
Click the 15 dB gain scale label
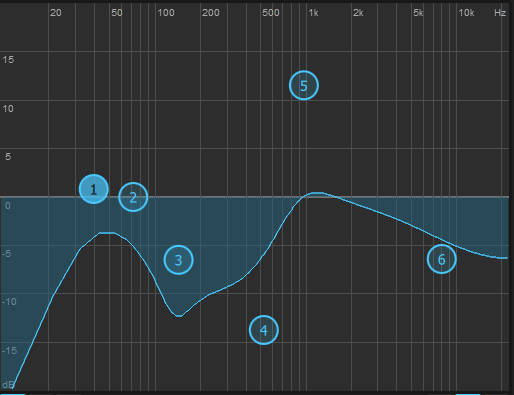(8, 60)
